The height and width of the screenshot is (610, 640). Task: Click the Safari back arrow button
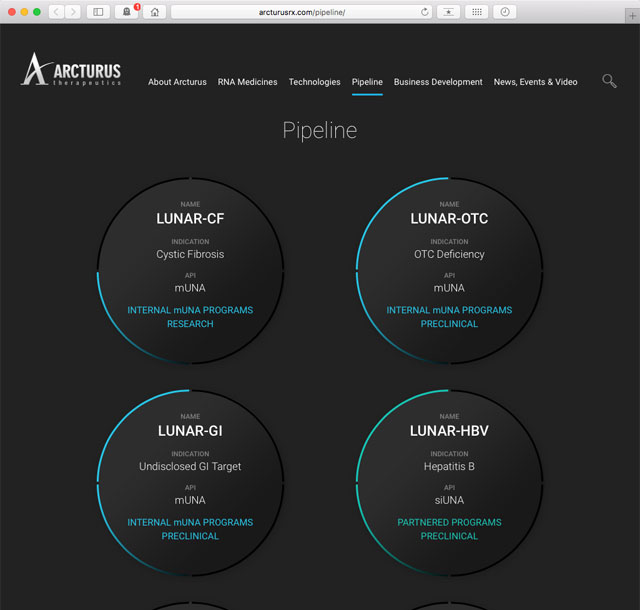[56, 12]
